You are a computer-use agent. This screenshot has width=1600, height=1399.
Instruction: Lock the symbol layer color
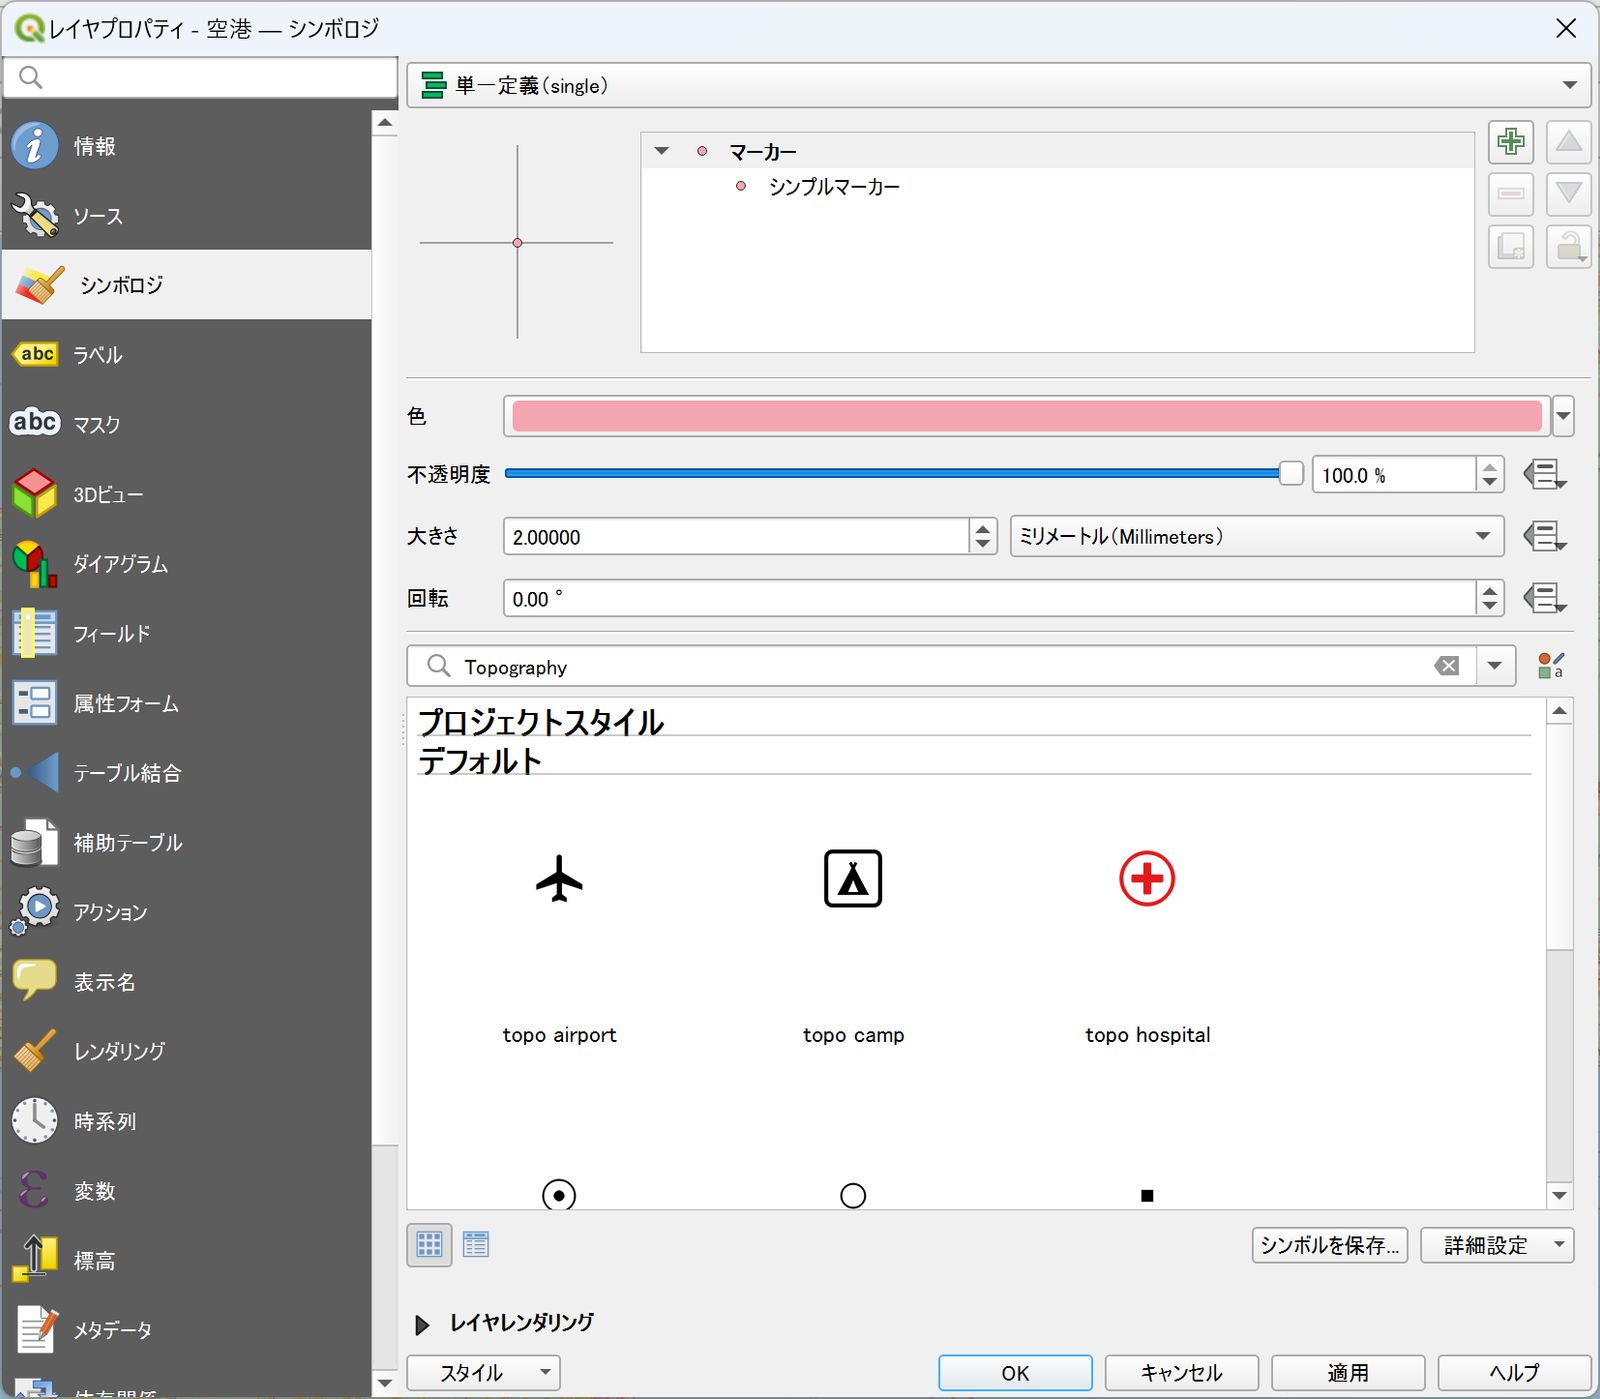(x=1569, y=246)
